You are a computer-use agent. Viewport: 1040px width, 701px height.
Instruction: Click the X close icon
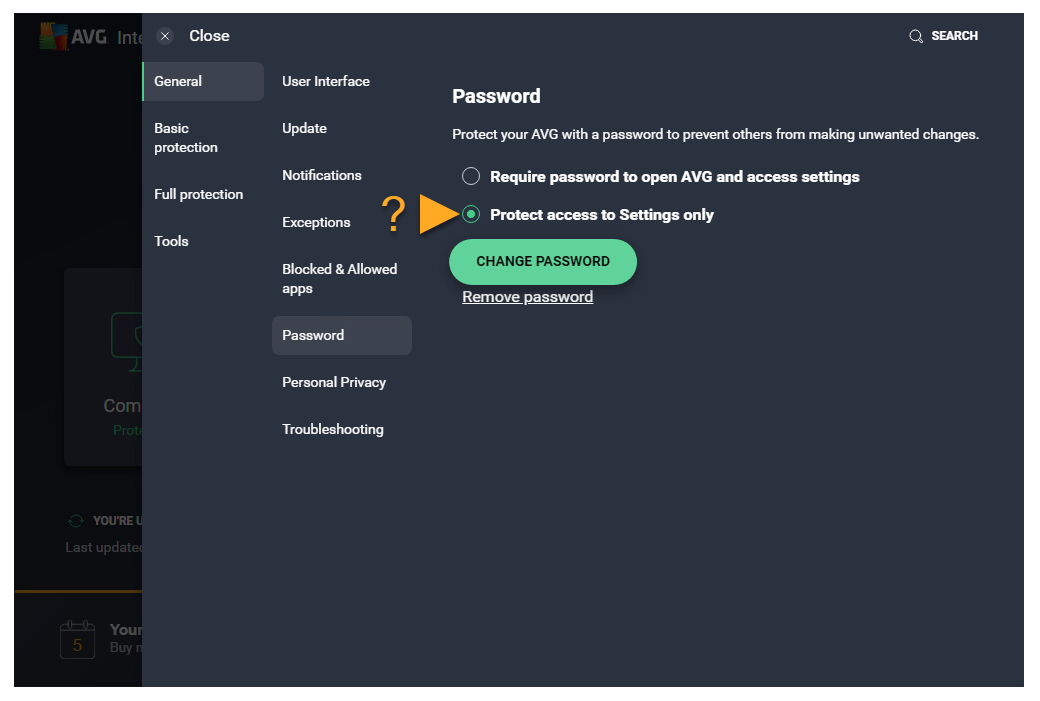coord(166,36)
